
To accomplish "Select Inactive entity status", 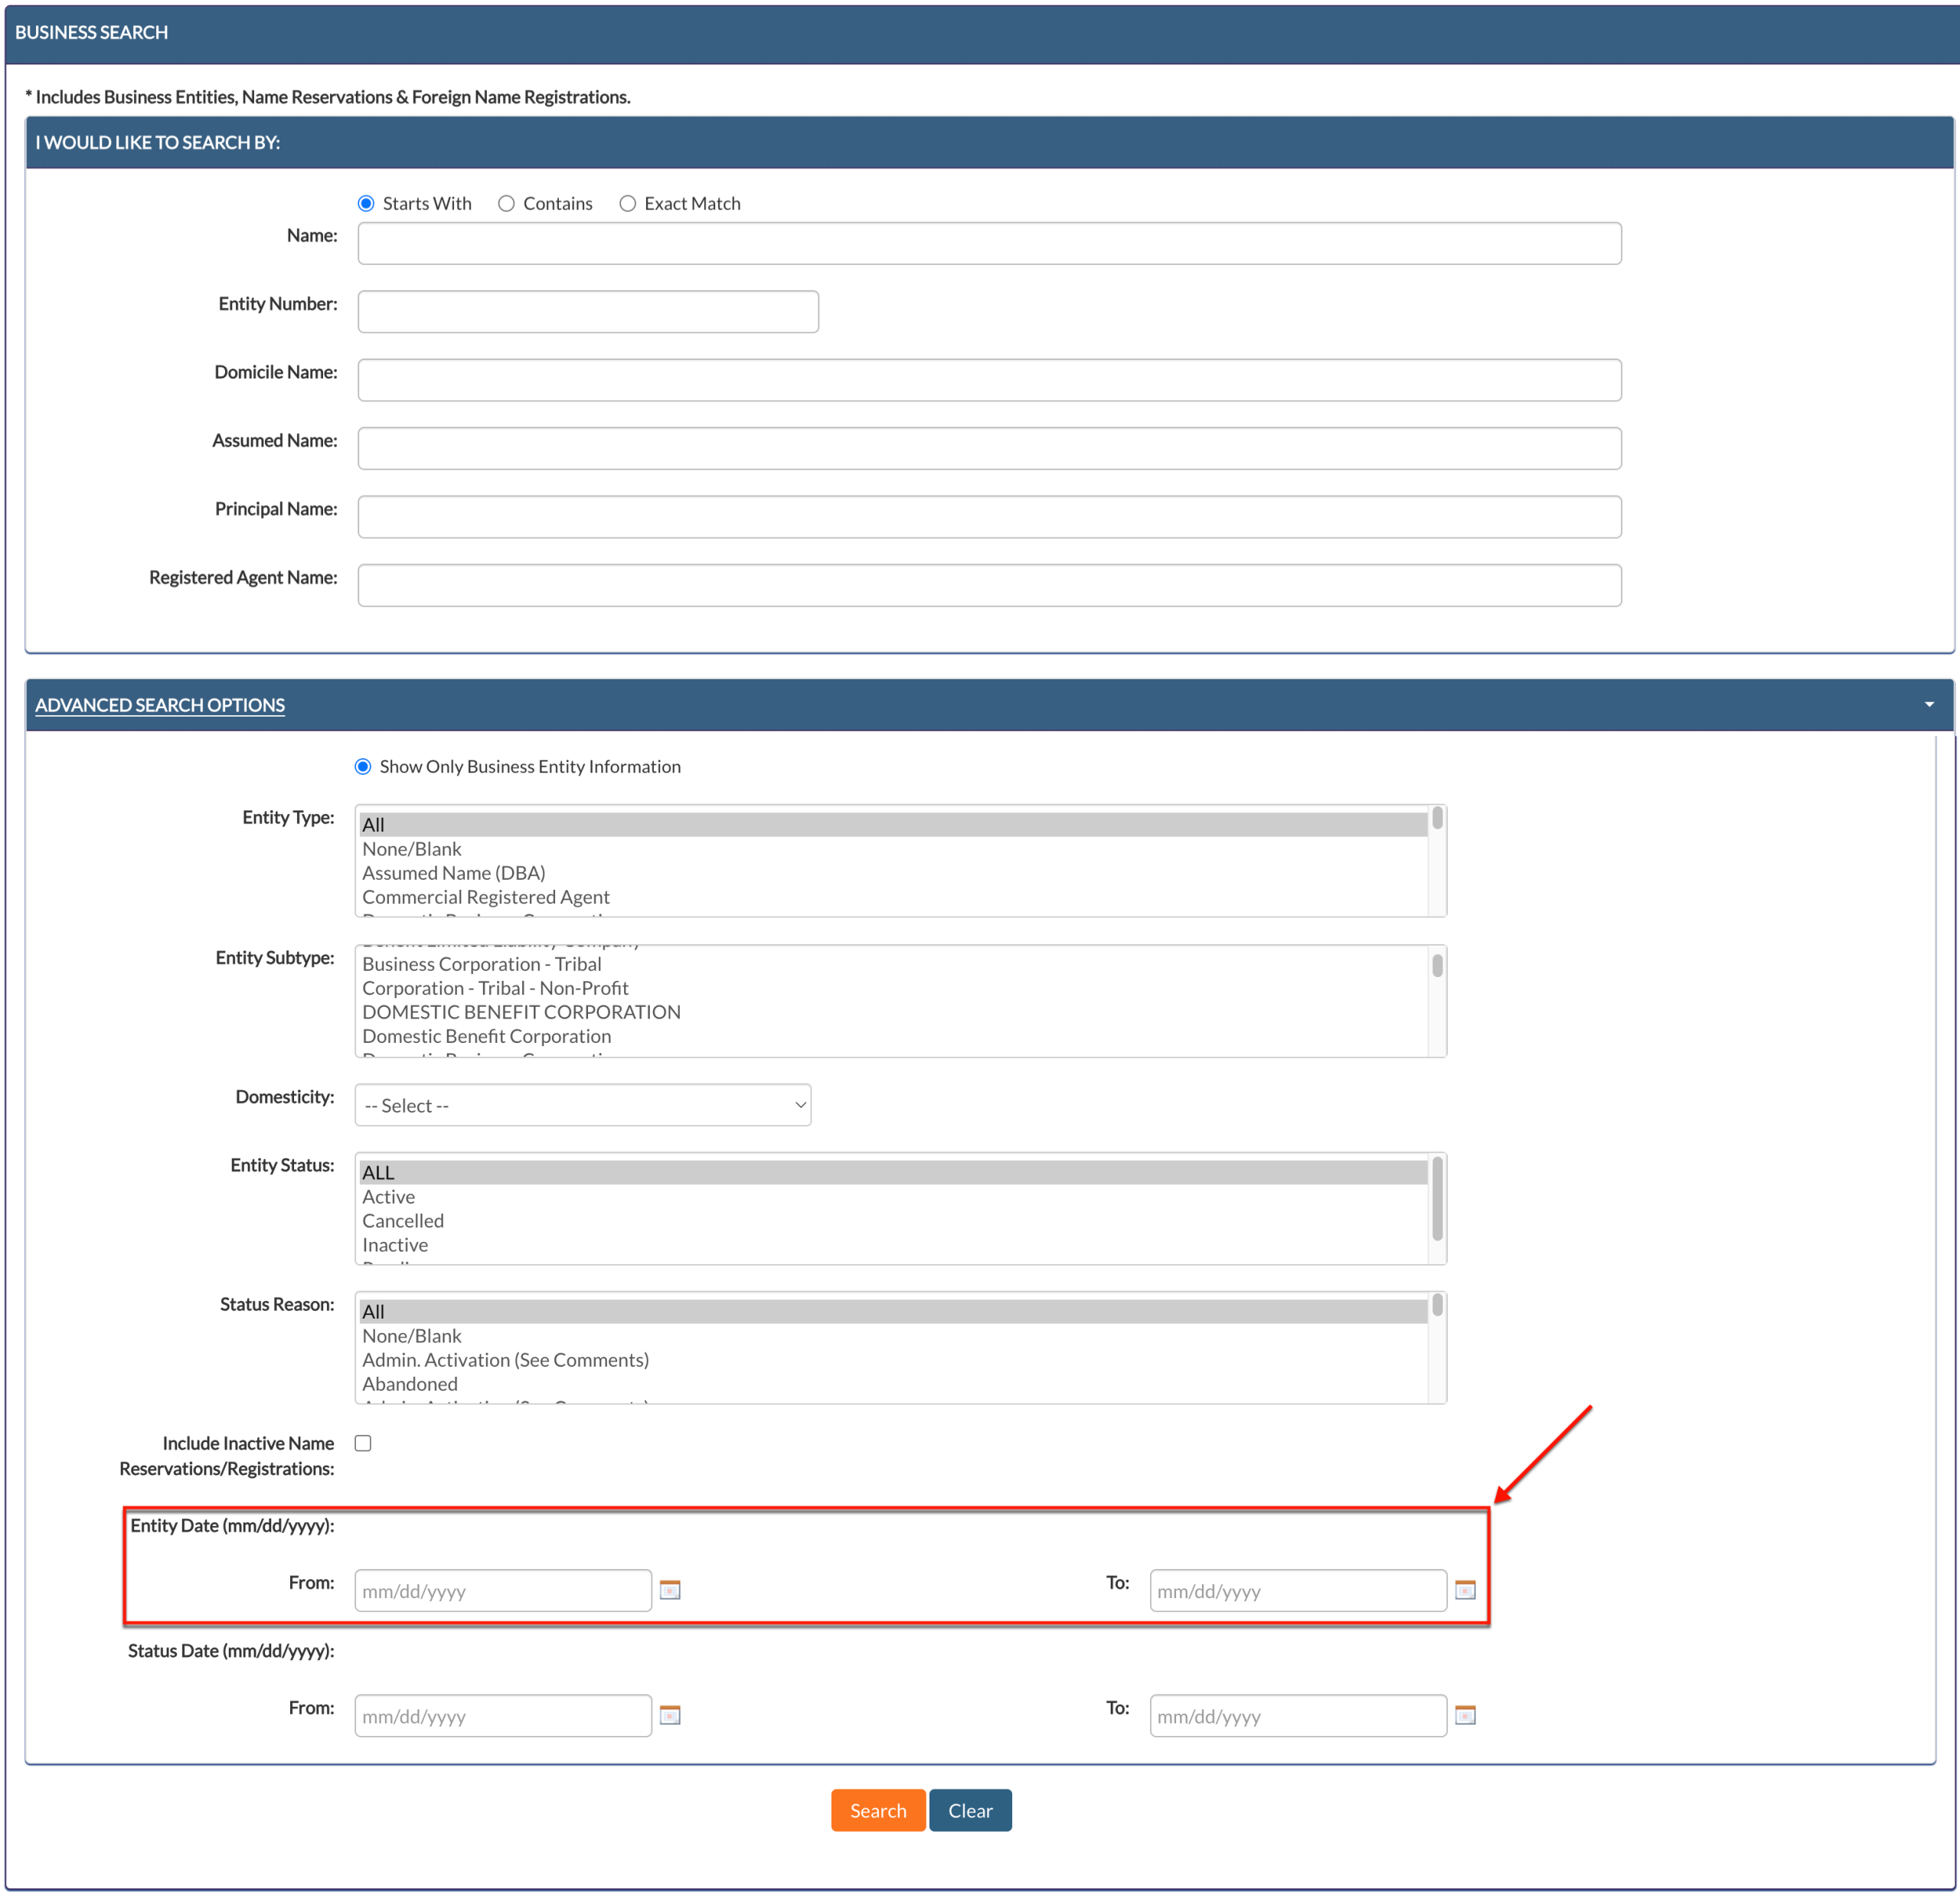I will coord(893,1245).
